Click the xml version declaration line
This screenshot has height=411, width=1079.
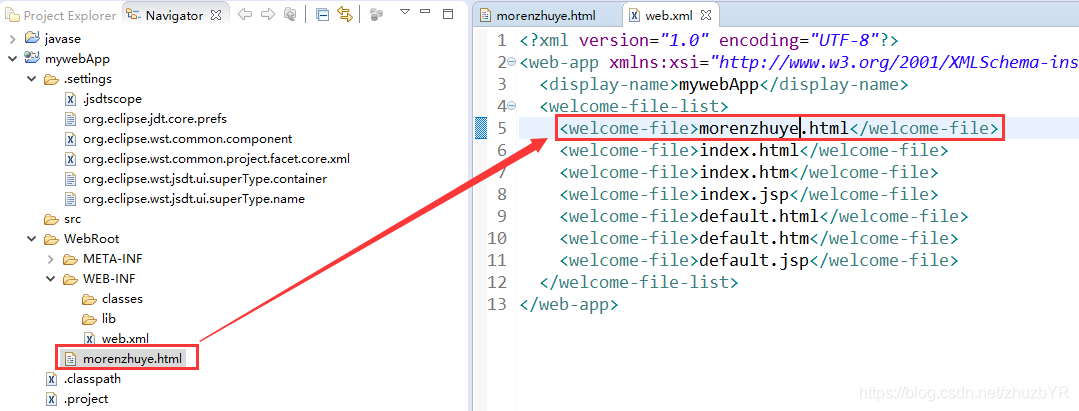(x=709, y=41)
